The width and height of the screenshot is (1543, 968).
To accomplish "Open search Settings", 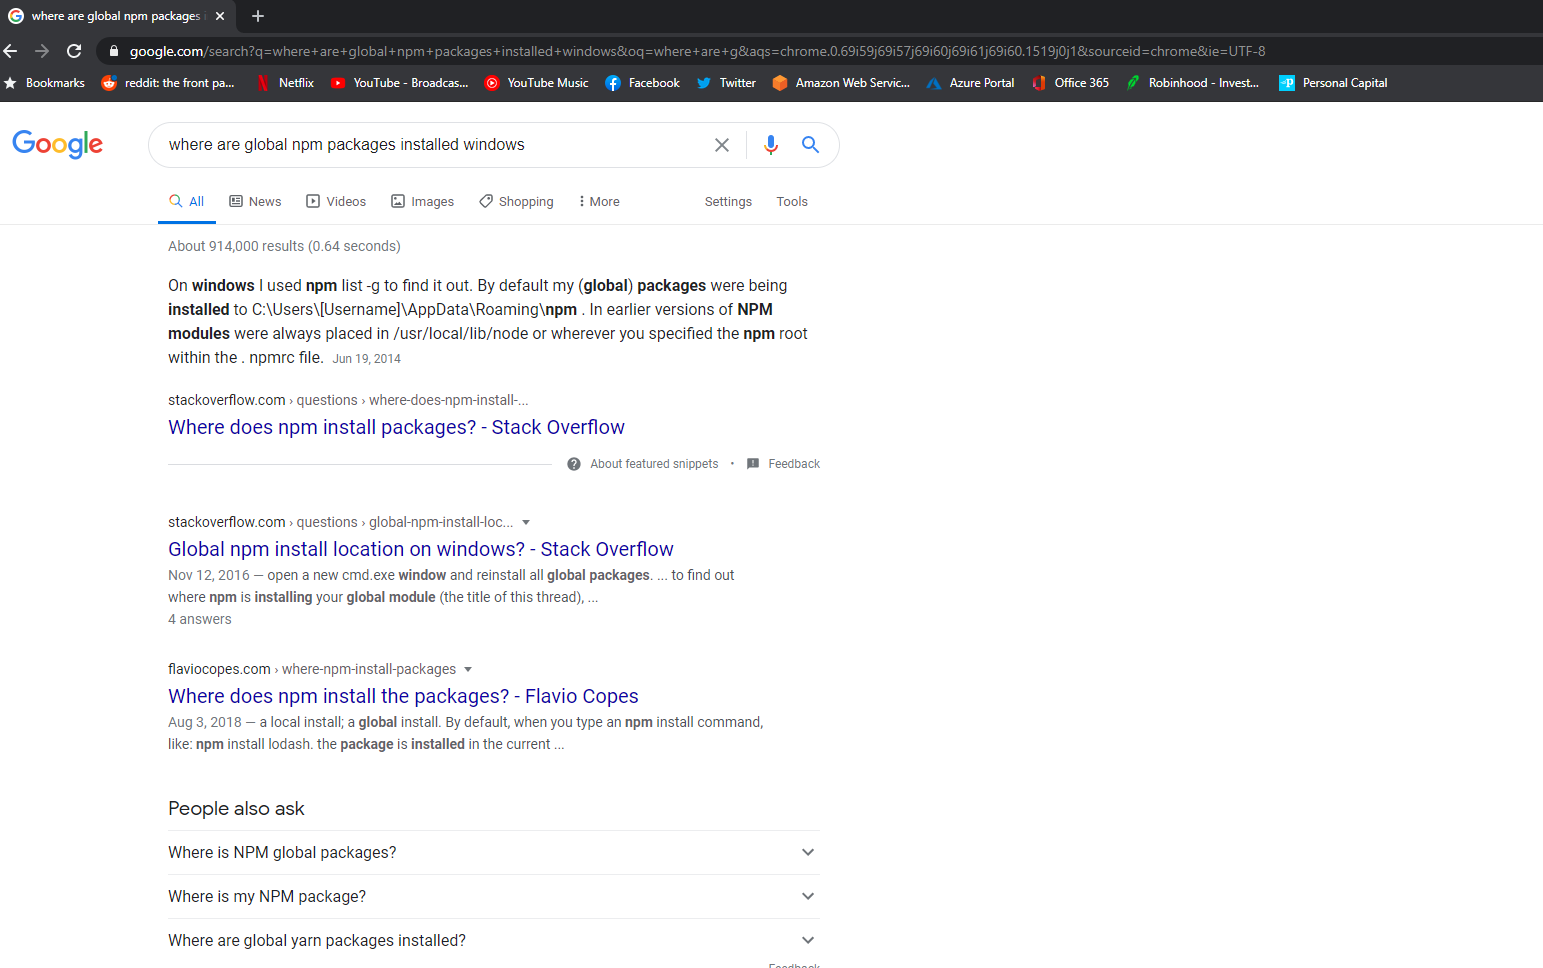I will click(x=727, y=201).
